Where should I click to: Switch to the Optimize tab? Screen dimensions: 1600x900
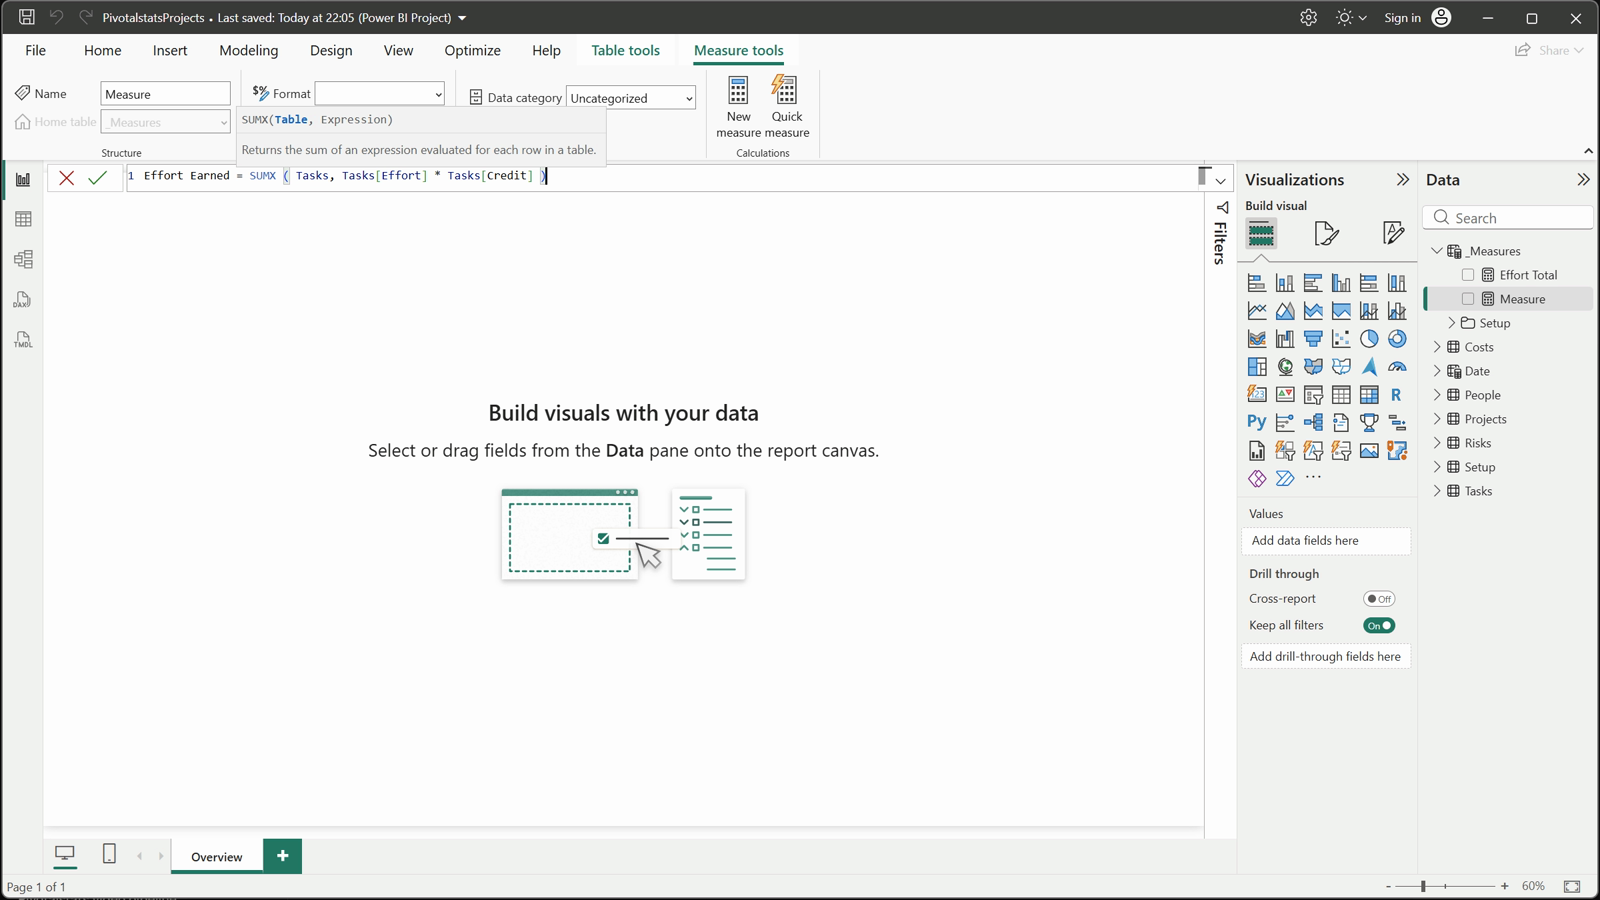point(472,50)
